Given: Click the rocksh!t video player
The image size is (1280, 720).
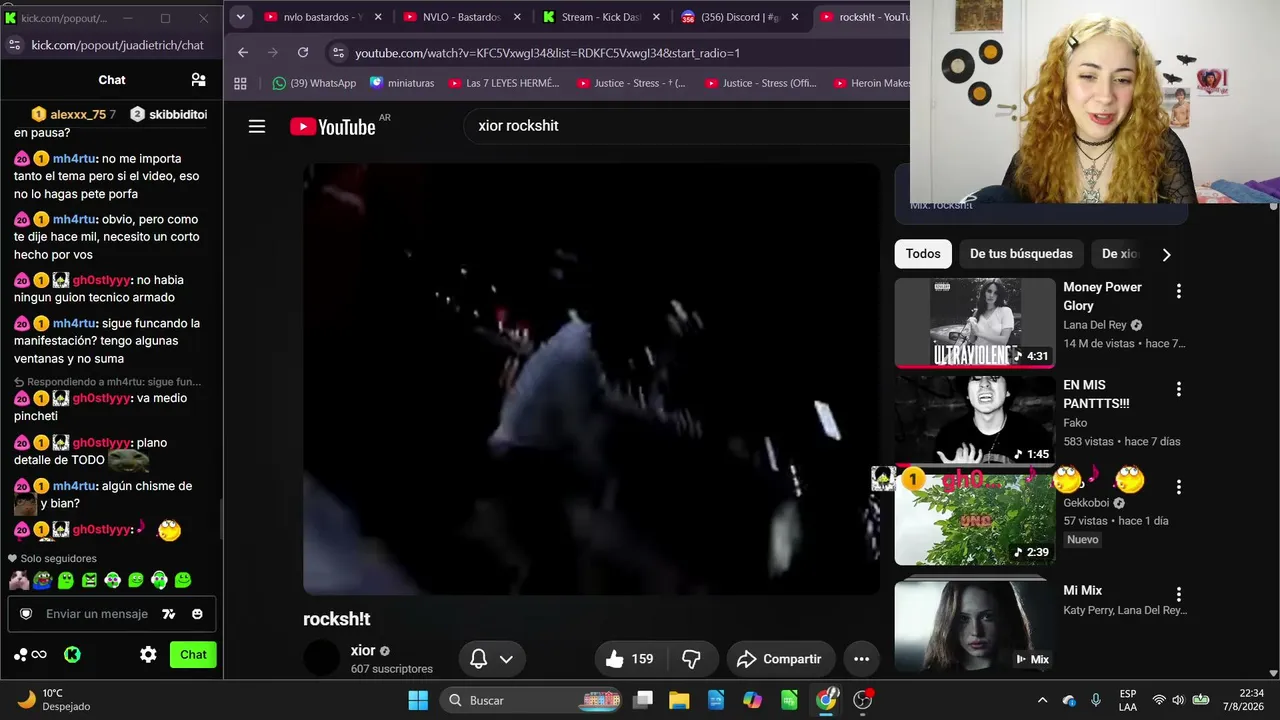Looking at the screenshot, I should click(591, 379).
